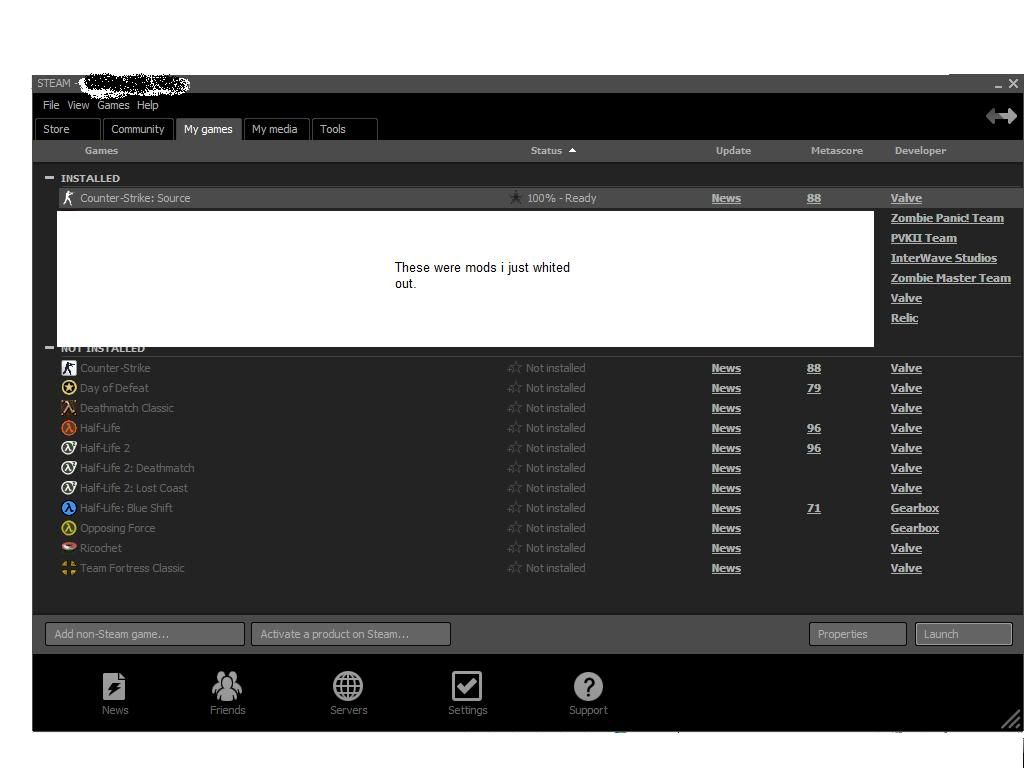
Task: Open Properties for the selected game
Action: click(857, 634)
